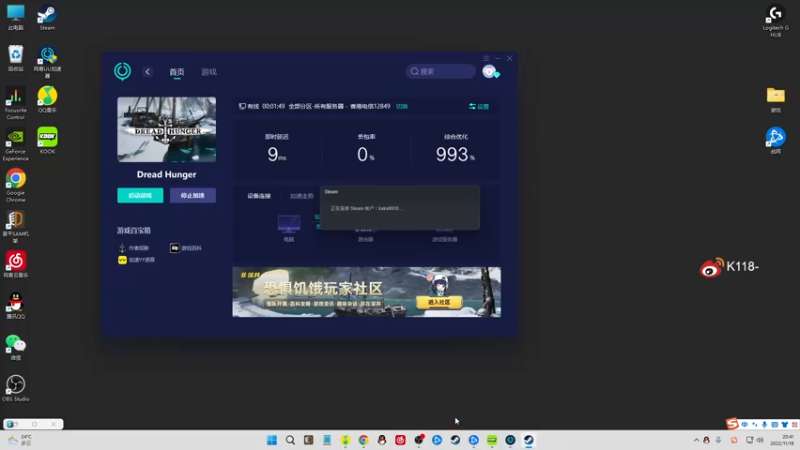
Task: Open the 微信 WeChat desktop shortcut
Action: 16,347
